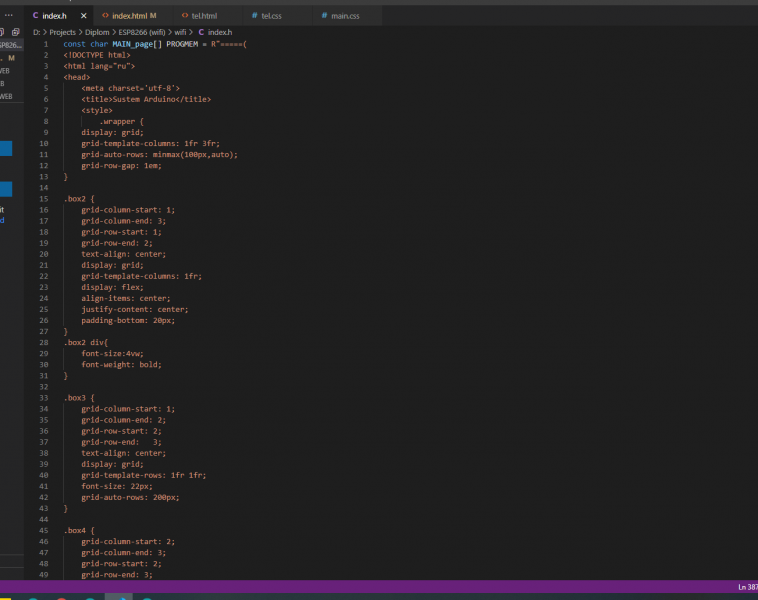Click the .wrapper selector line
Screen dimensions: 758x600
tap(121, 121)
